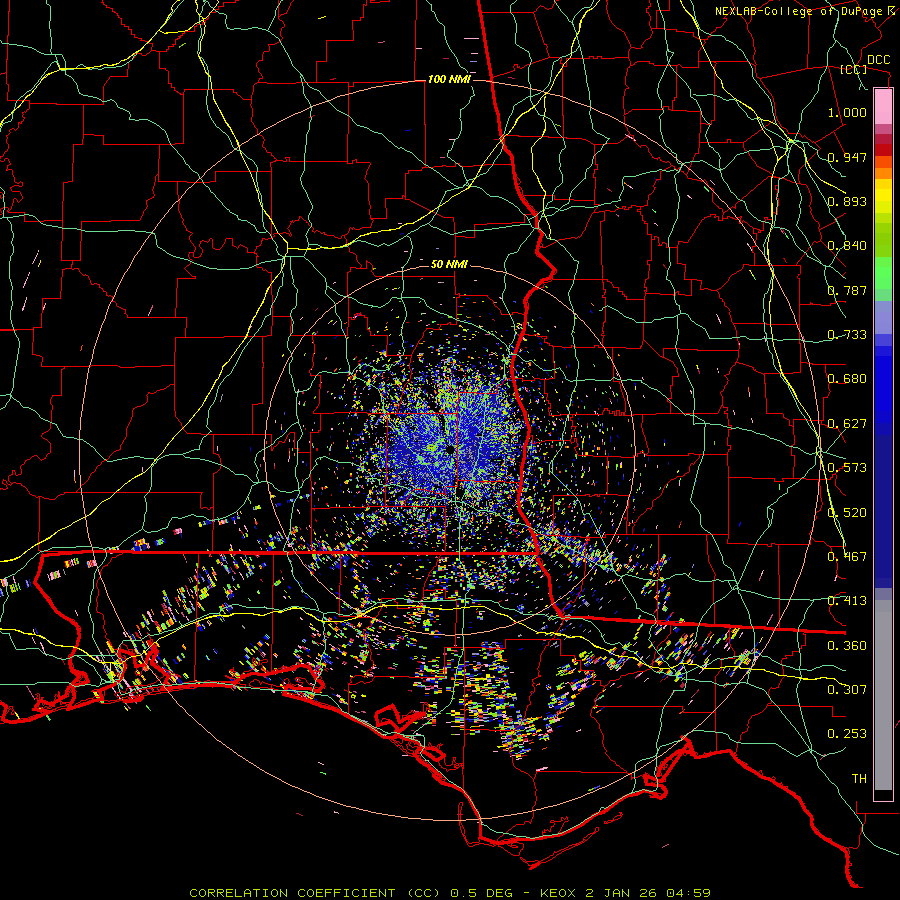The width and height of the screenshot is (900, 900).
Task: Click the 100 NMI range ring label
Action: [449, 79]
